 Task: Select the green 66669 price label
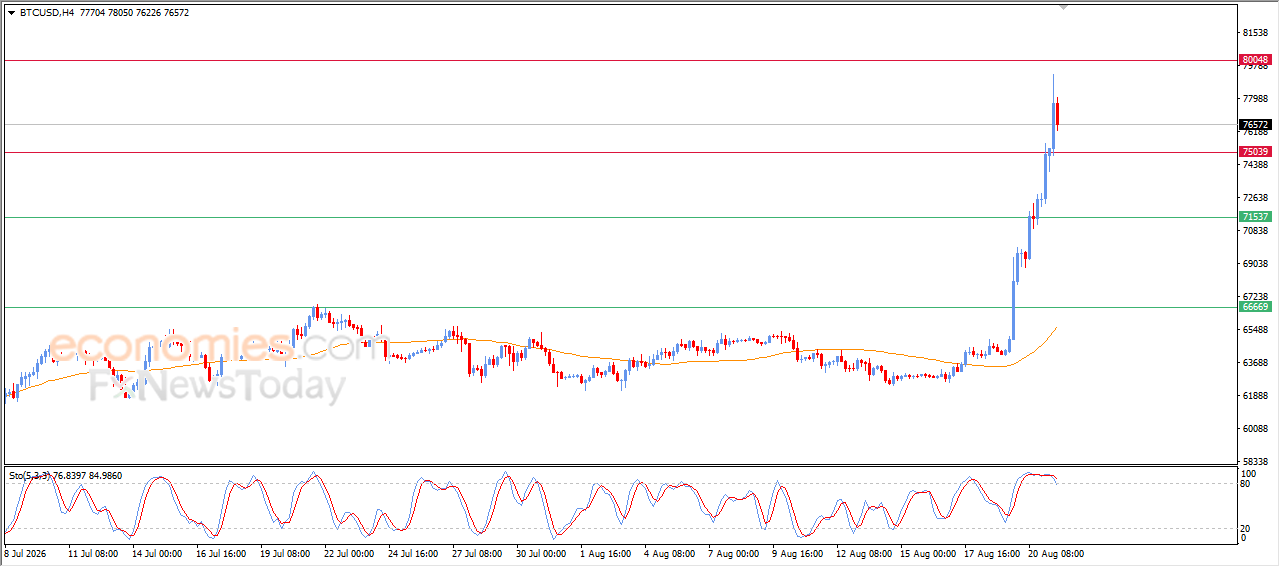click(1255, 307)
